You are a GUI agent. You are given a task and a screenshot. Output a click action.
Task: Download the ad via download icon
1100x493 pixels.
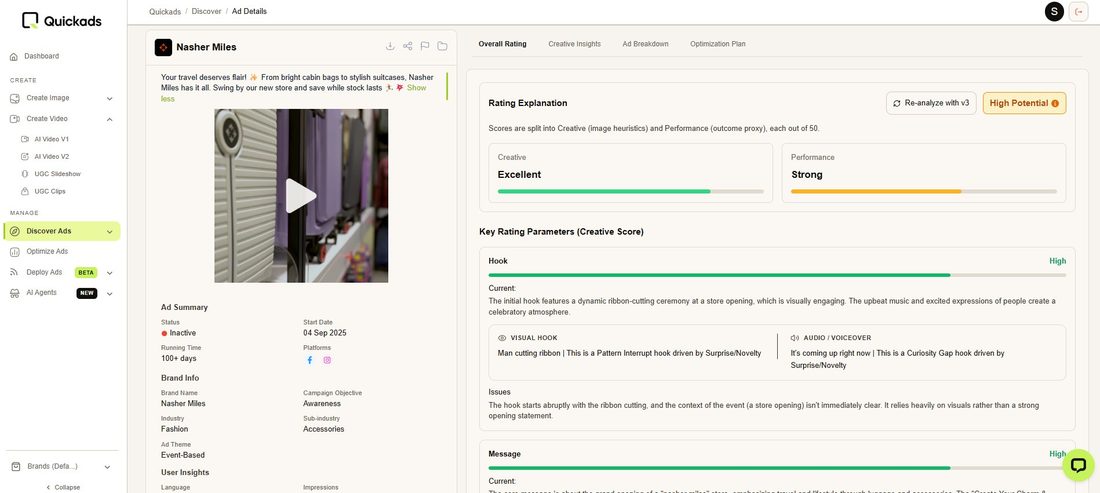click(390, 46)
